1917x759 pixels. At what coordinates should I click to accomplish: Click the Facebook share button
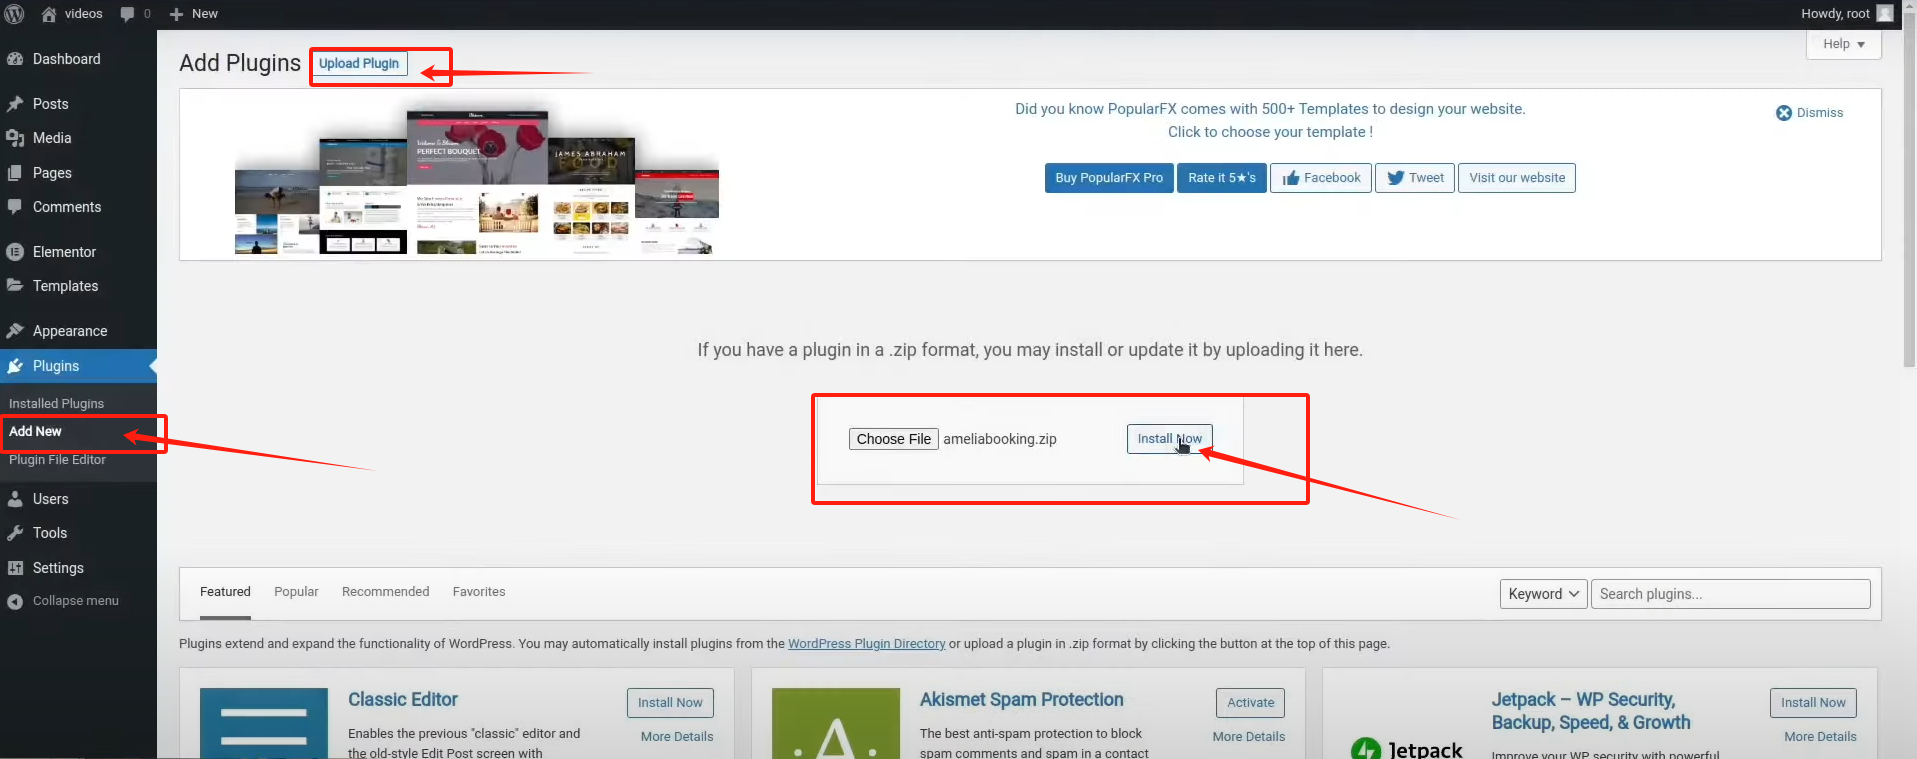click(1321, 178)
